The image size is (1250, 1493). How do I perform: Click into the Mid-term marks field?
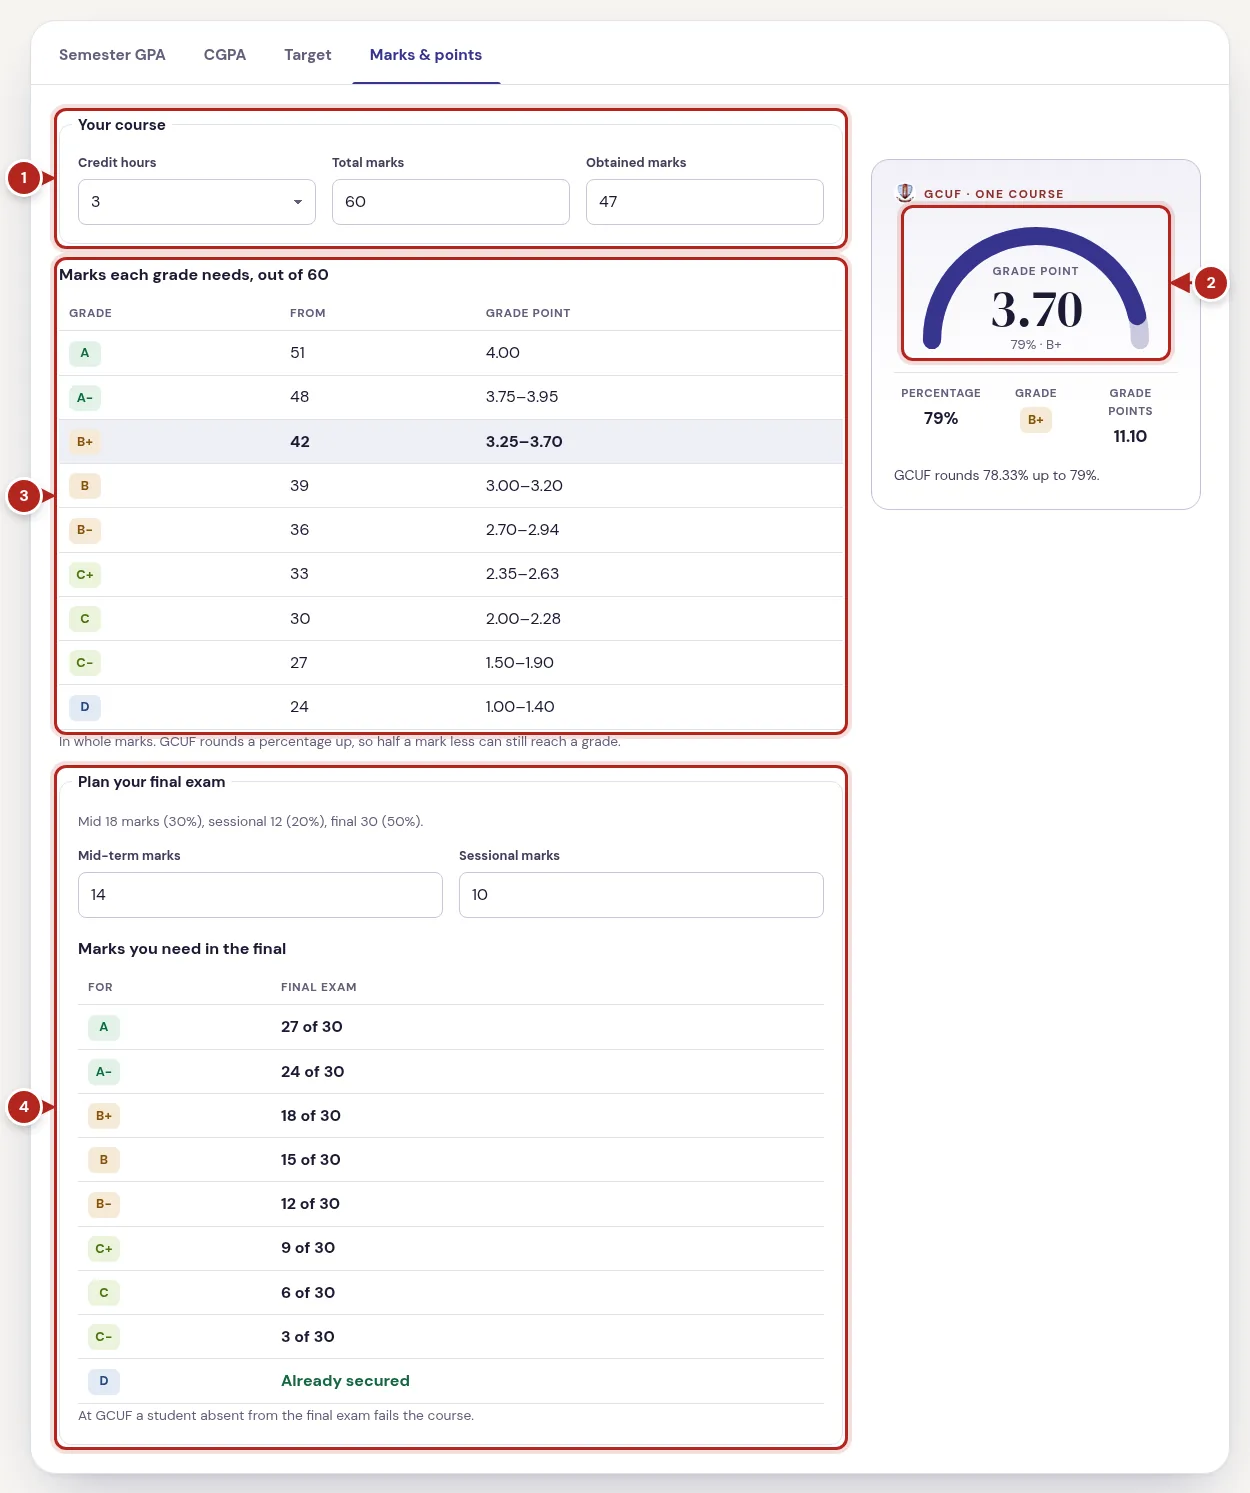coord(260,895)
